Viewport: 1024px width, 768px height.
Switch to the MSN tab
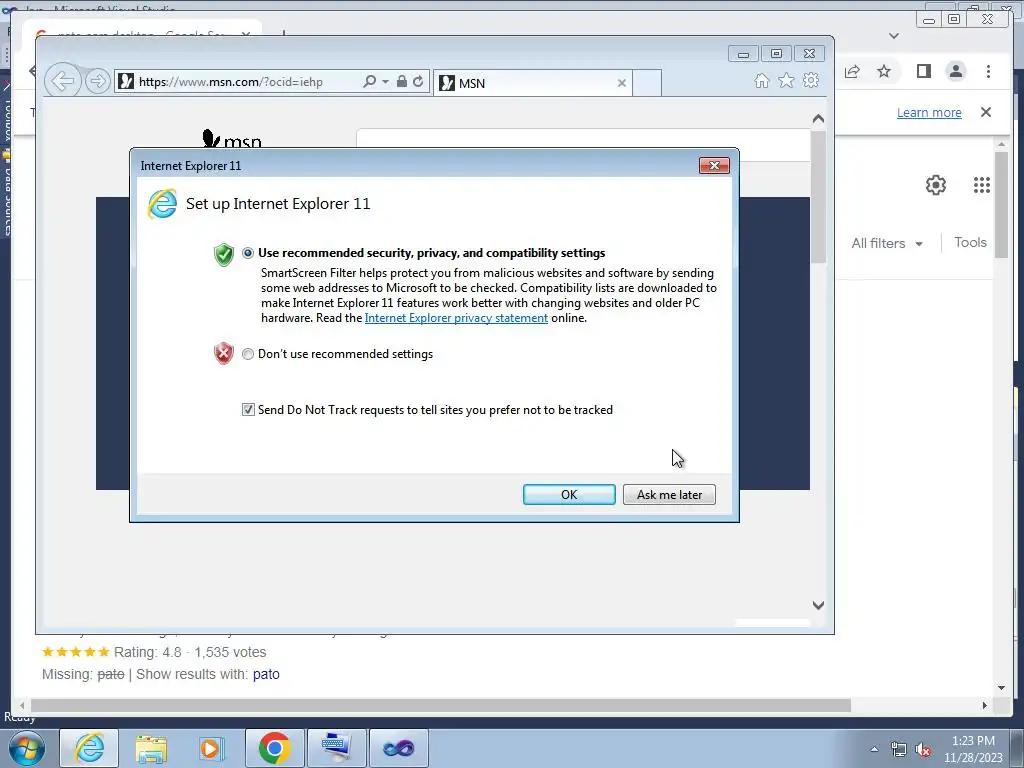pos(532,83)
